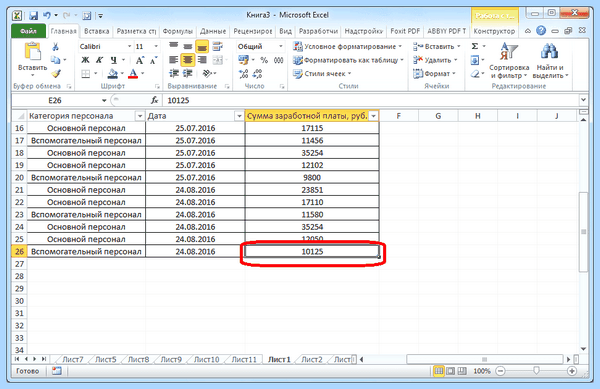Apply percent style number format
The image size is (600, 389).
click(x=264, y=60)
